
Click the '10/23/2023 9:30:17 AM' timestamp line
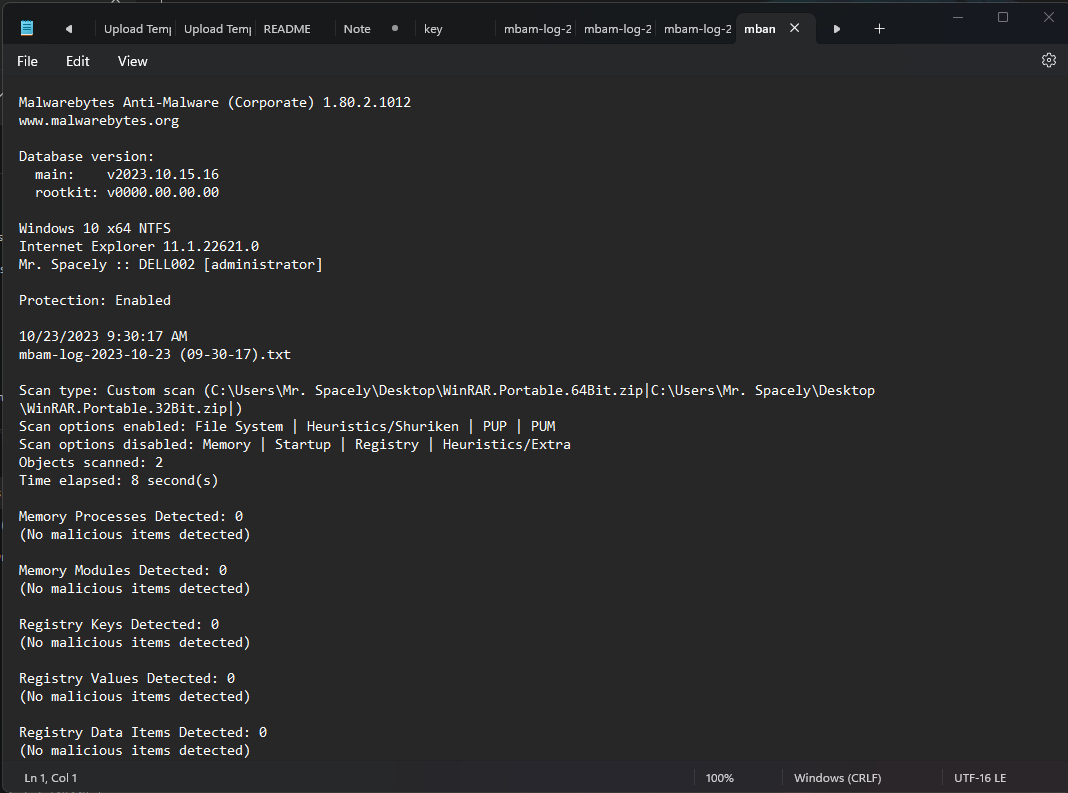pyautogui.click(x=103, y=336)
